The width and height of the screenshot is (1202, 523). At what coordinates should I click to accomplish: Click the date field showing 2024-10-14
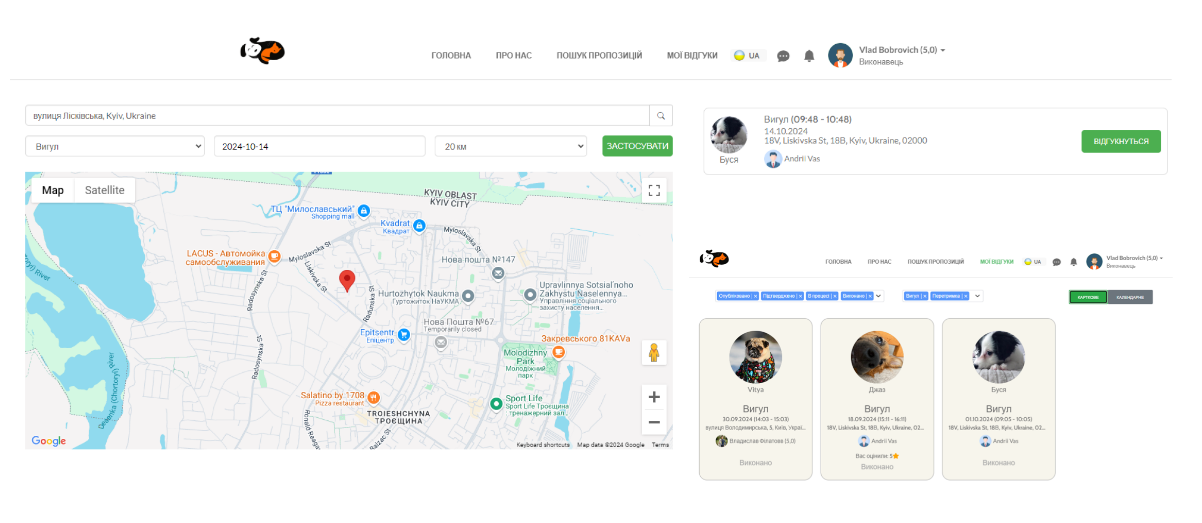coord(319,146)
